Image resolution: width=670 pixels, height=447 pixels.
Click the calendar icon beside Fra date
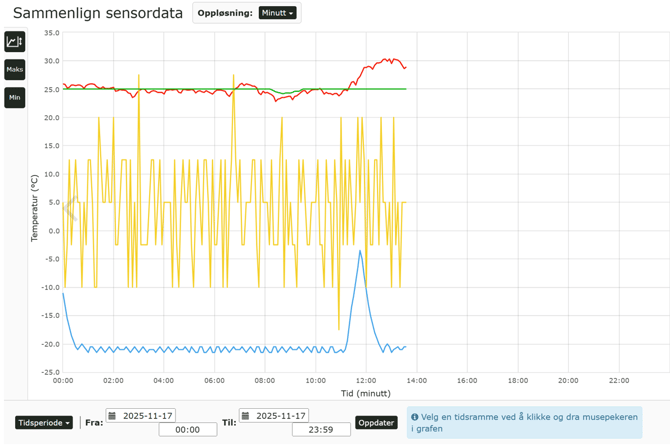coord(112,416)
